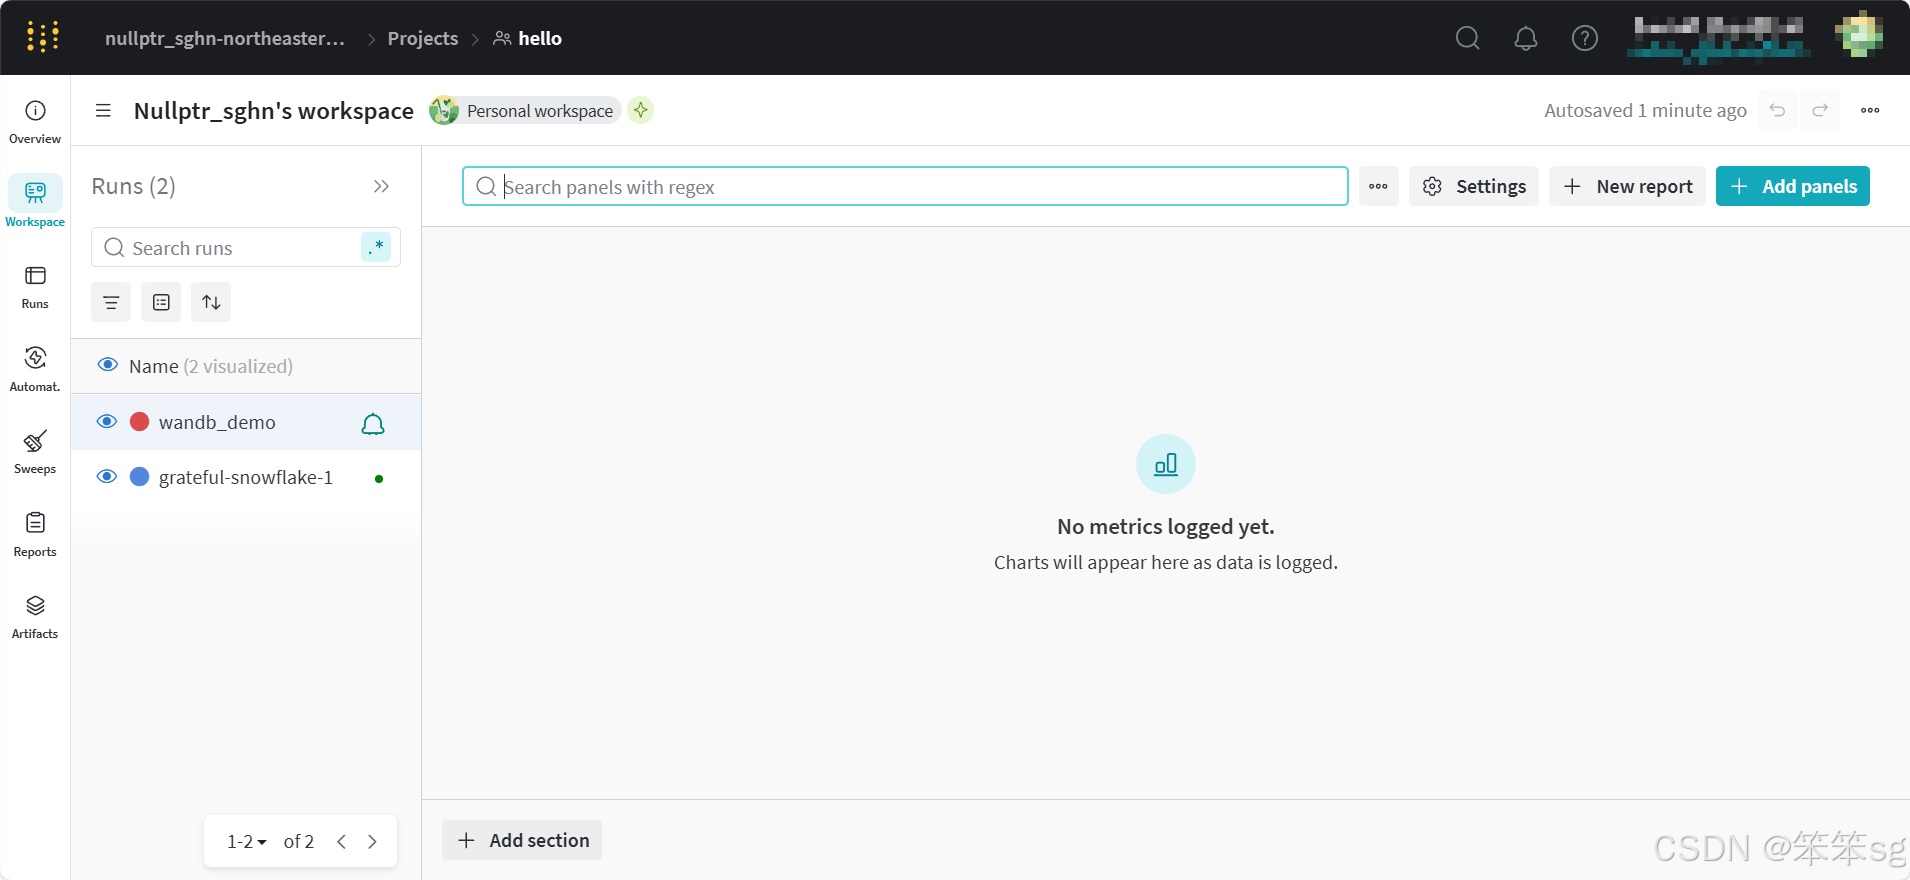
Task: Create a New report
Action: (x=1627, y=186)
